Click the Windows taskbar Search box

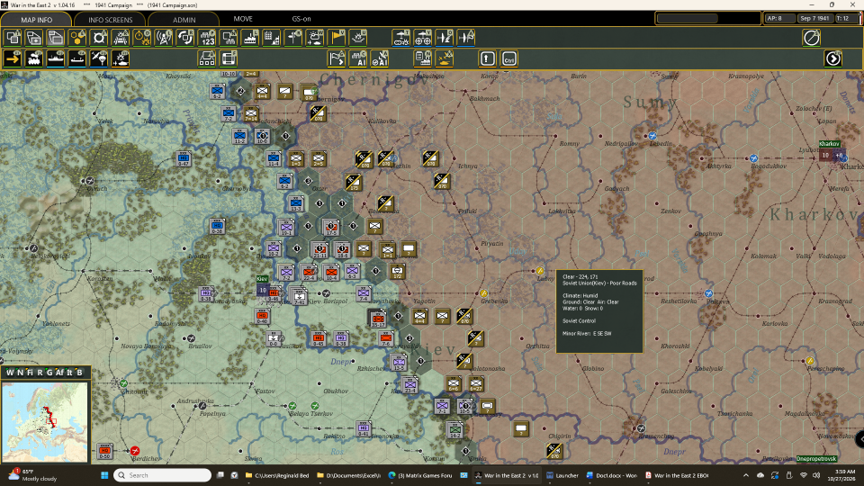coord(163,475)
